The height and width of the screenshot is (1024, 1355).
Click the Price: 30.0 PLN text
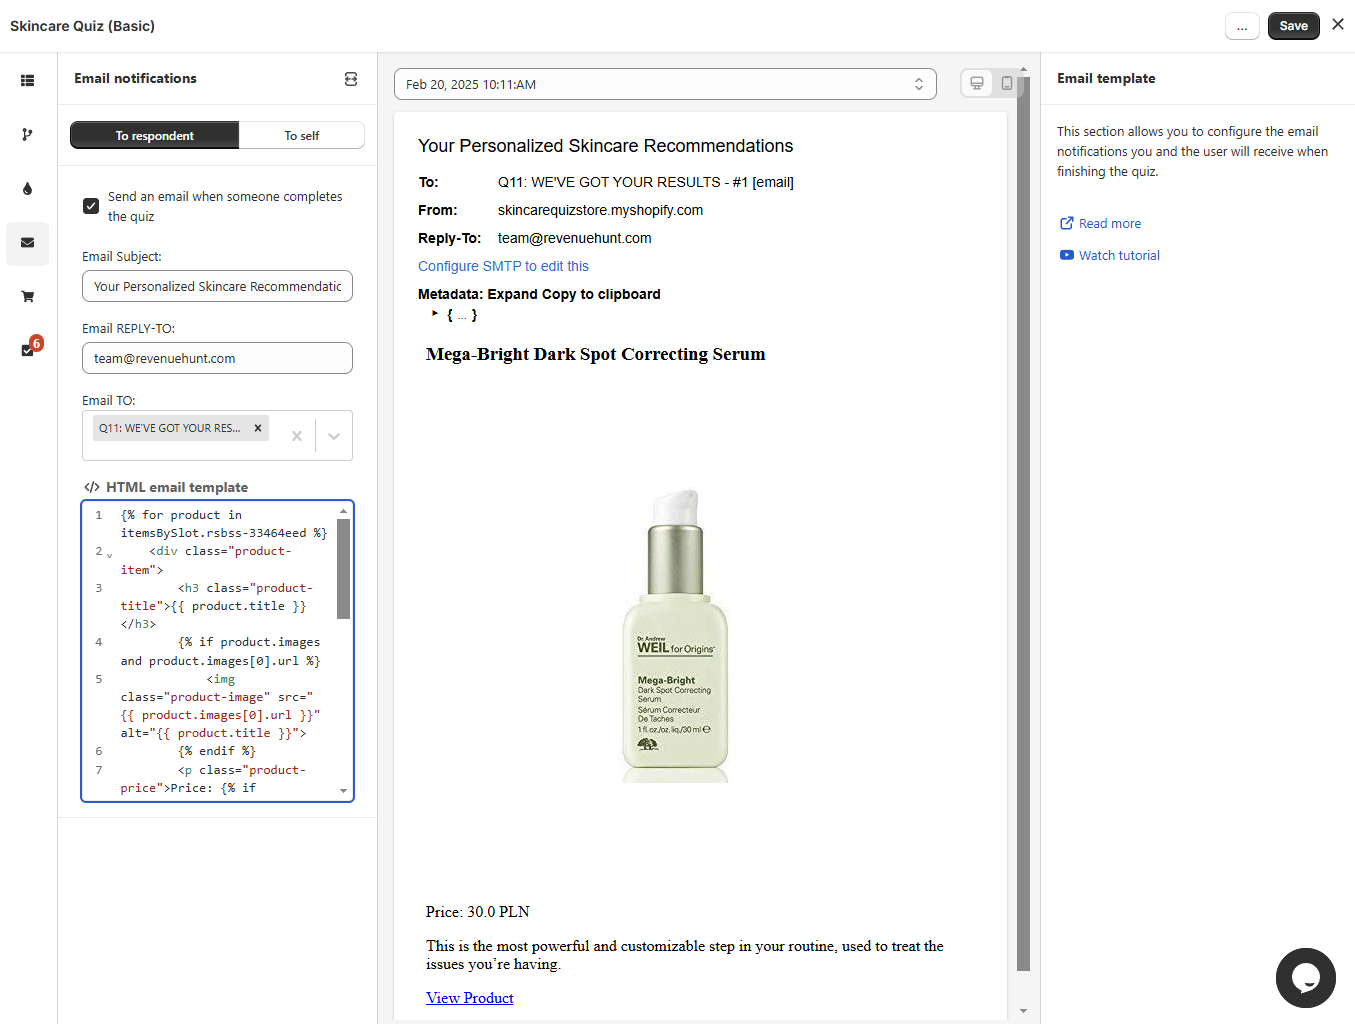coord(478,912)
